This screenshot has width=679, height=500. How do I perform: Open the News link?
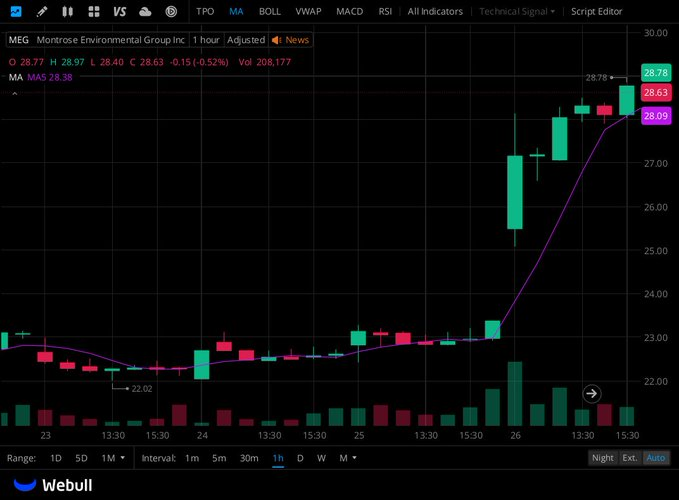(x=297, y=40)
